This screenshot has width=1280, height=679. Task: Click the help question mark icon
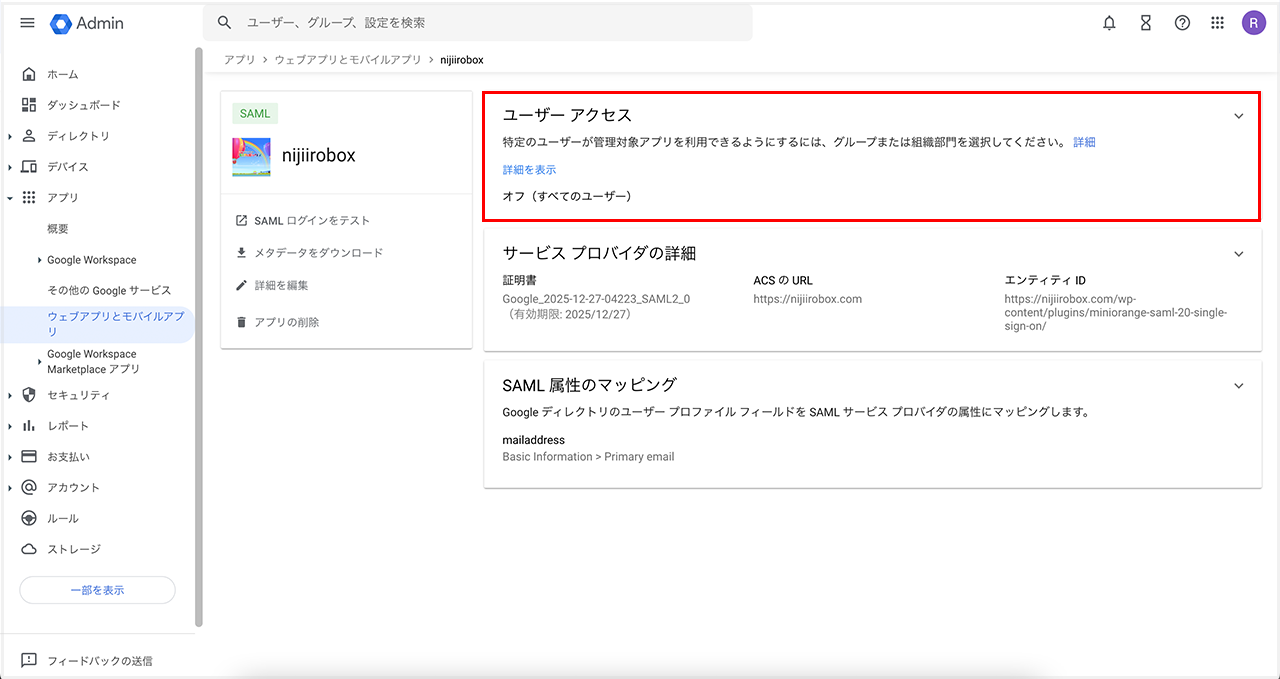tap(1182, 23)
